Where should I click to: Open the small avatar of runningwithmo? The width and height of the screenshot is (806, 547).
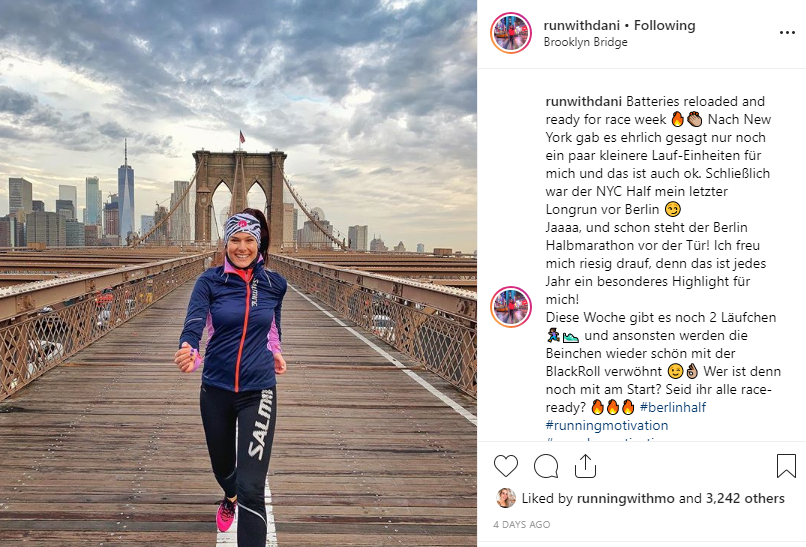pyautogui.click(x=506, y=498)
